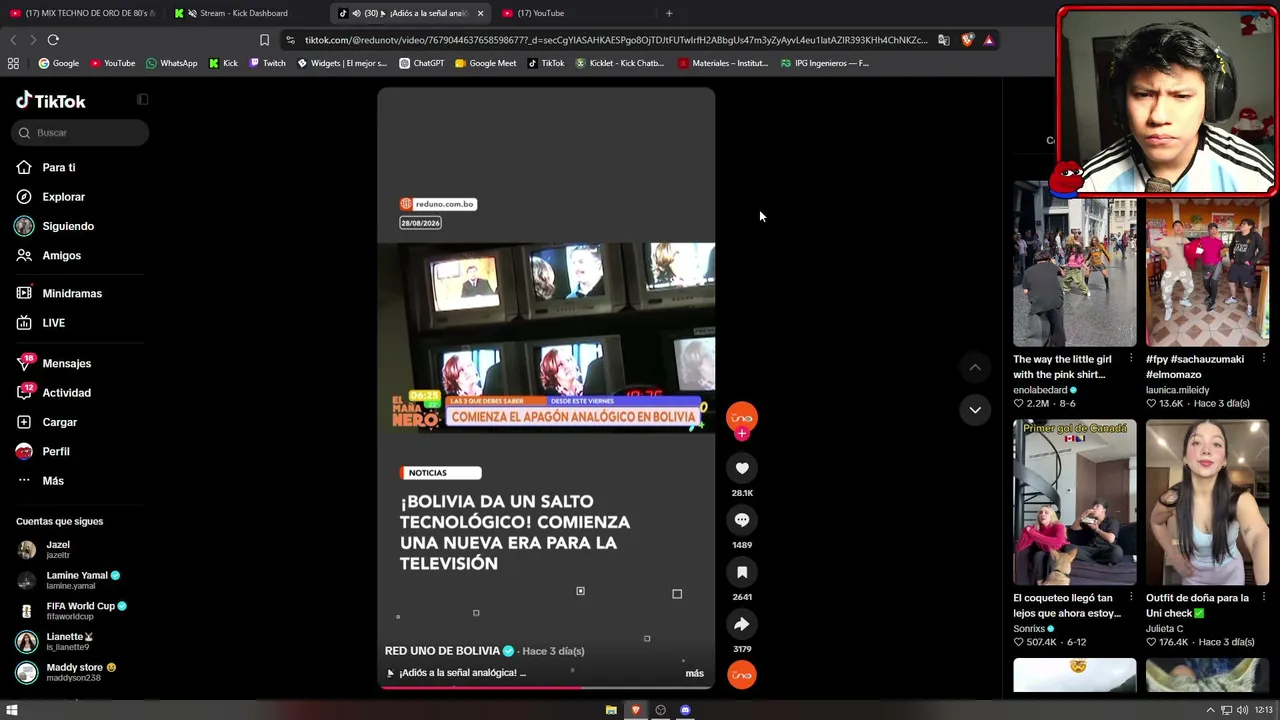Seek on the video progress bar
1280x720 pixels.
pyautogui.click(x=546, y=687)
